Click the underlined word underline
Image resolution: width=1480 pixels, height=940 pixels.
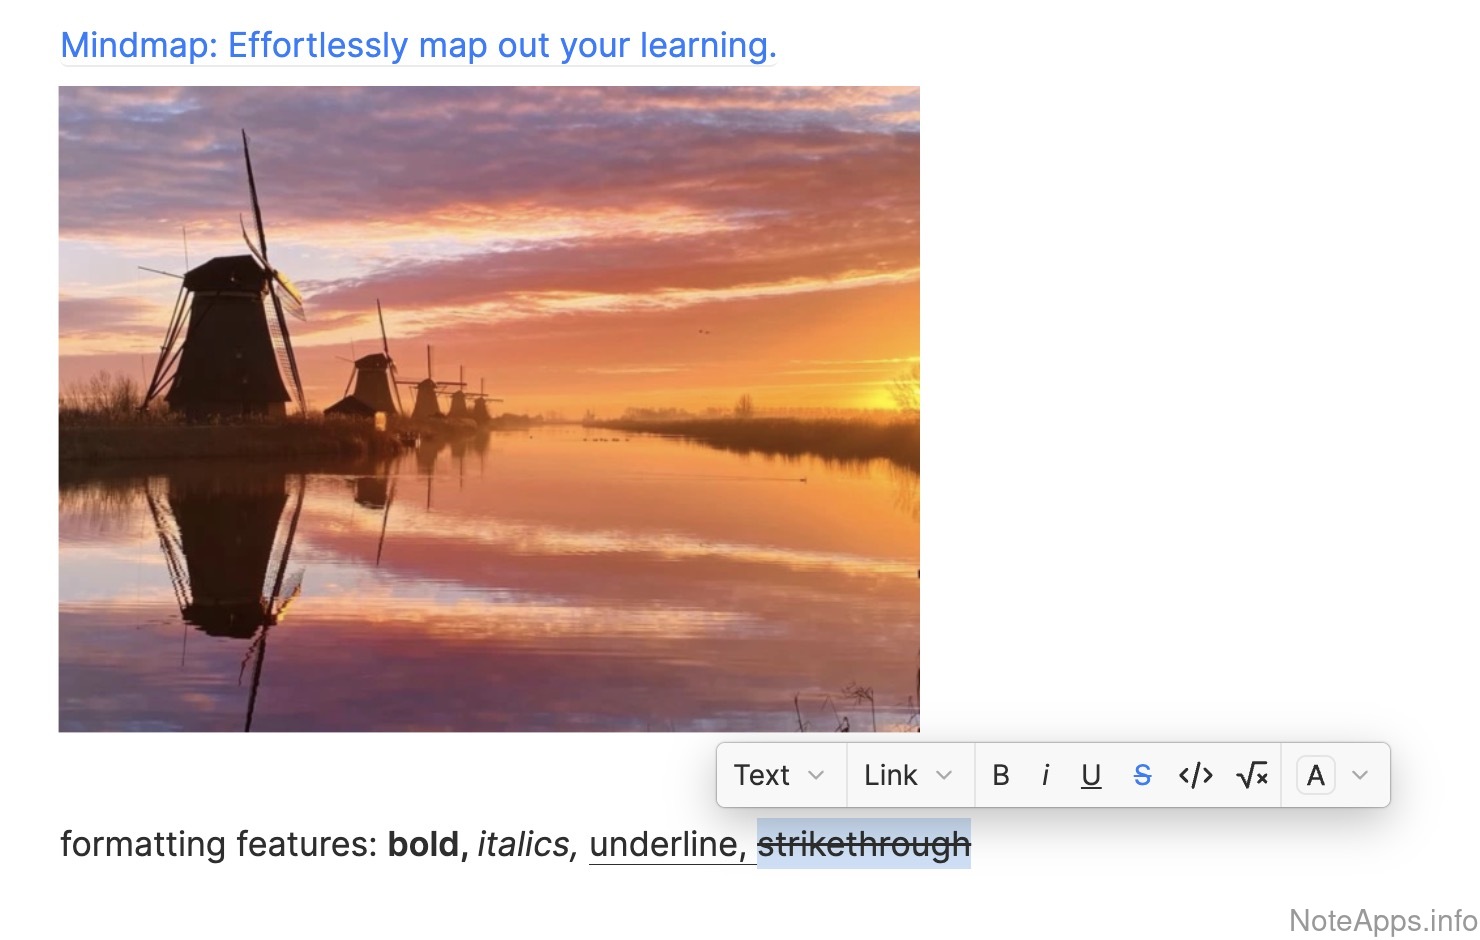pyautogui.click(x=663, y=844)
